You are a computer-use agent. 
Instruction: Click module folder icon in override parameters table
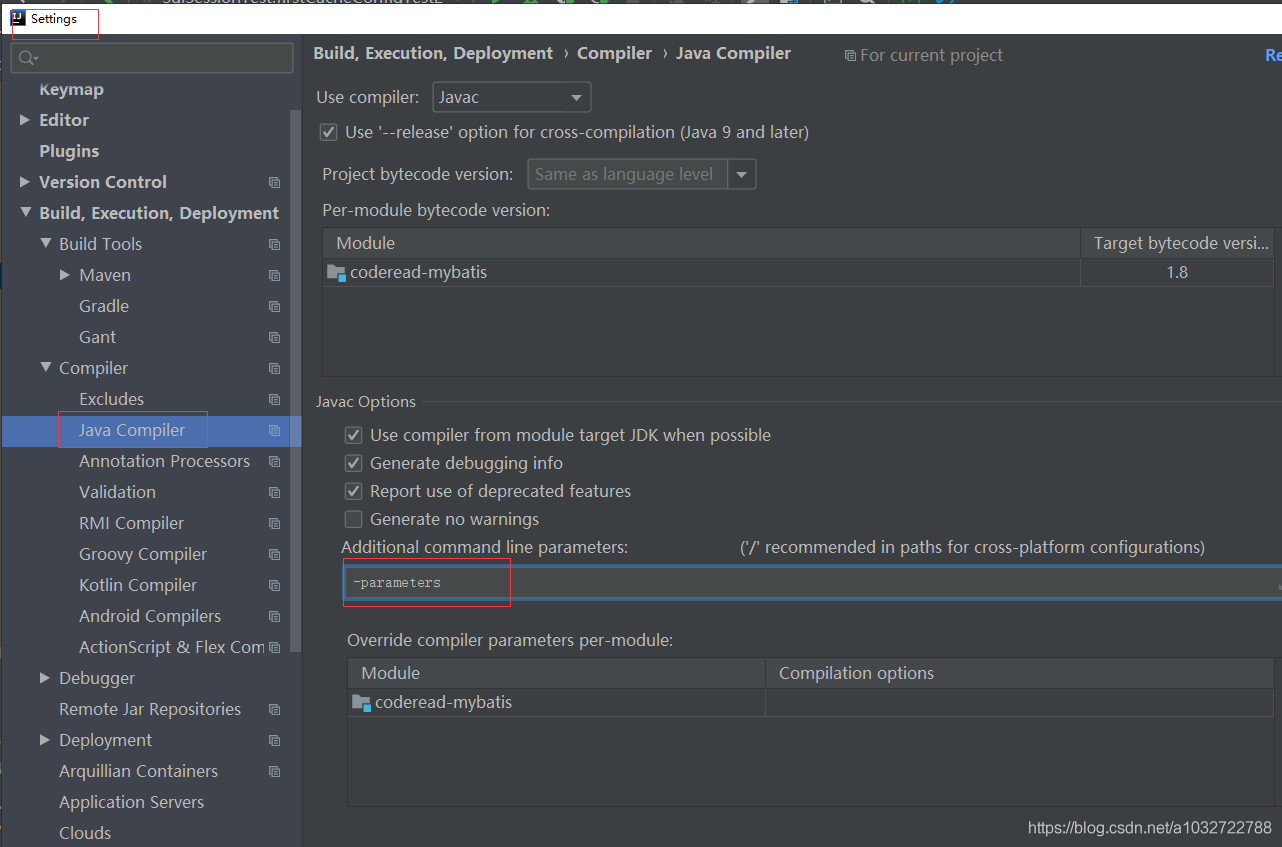click(361, 703)
